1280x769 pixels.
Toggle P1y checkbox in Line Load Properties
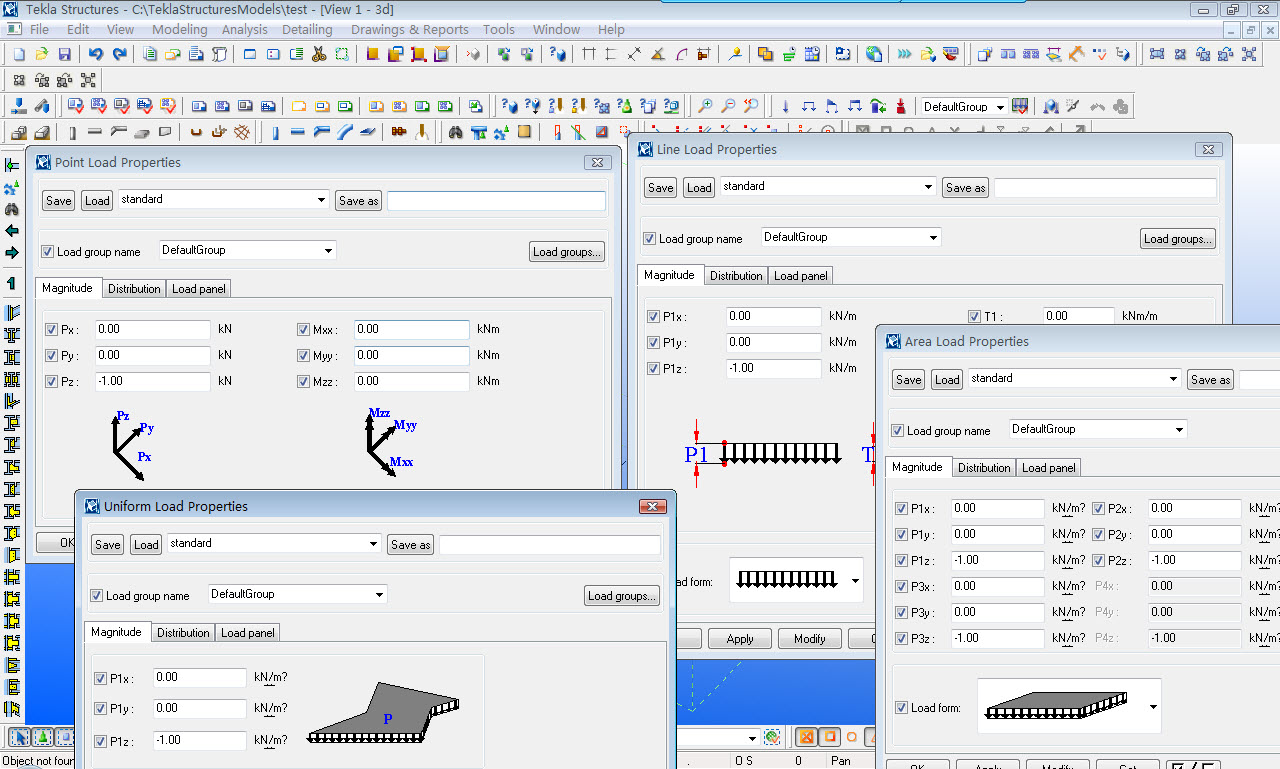coord(654,343)
